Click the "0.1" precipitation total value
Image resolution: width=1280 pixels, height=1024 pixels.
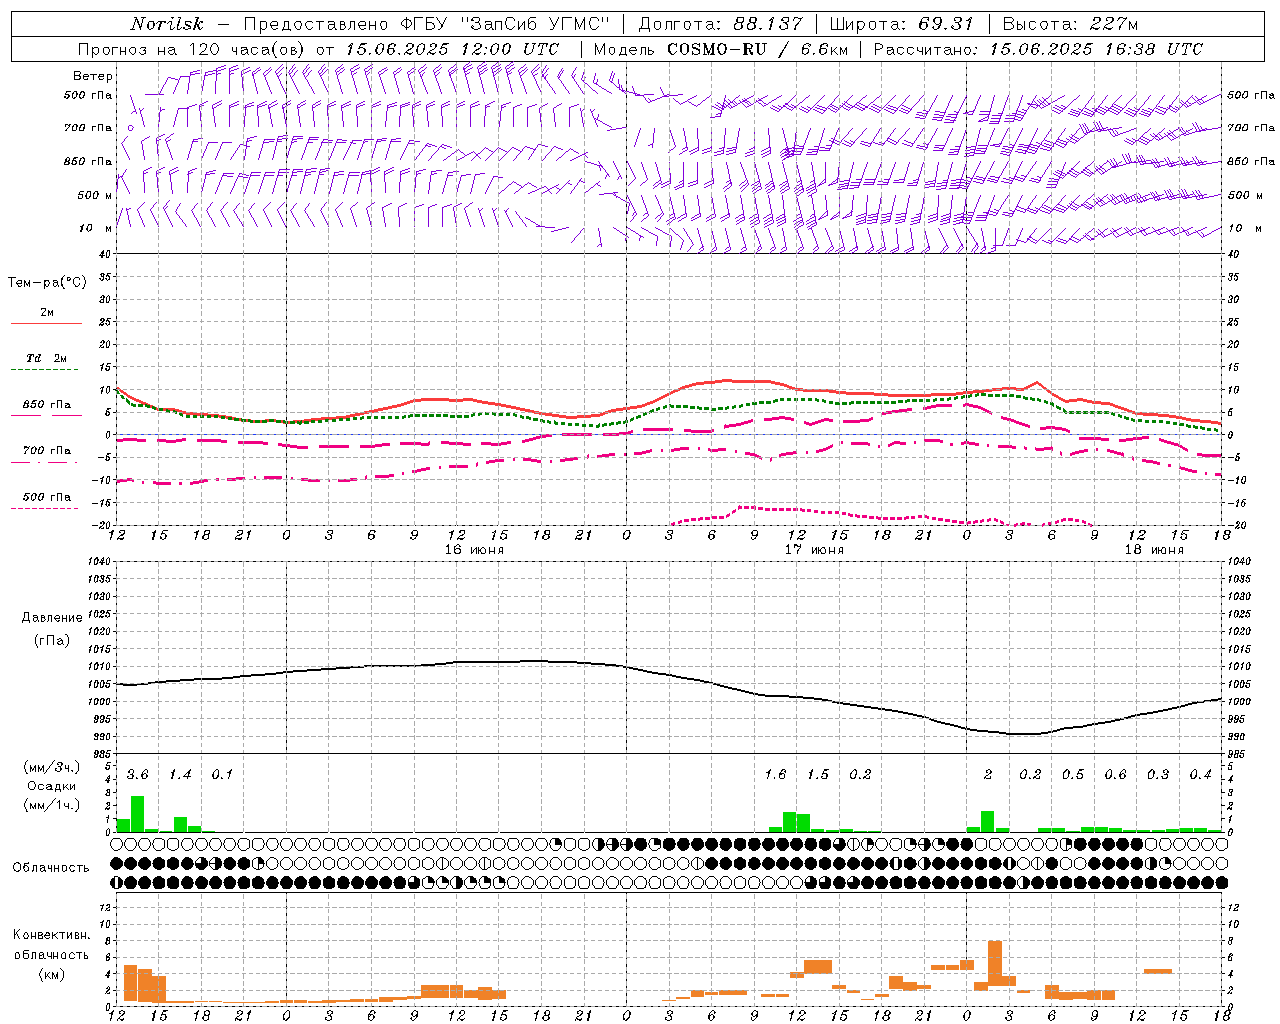coord(222,775)
